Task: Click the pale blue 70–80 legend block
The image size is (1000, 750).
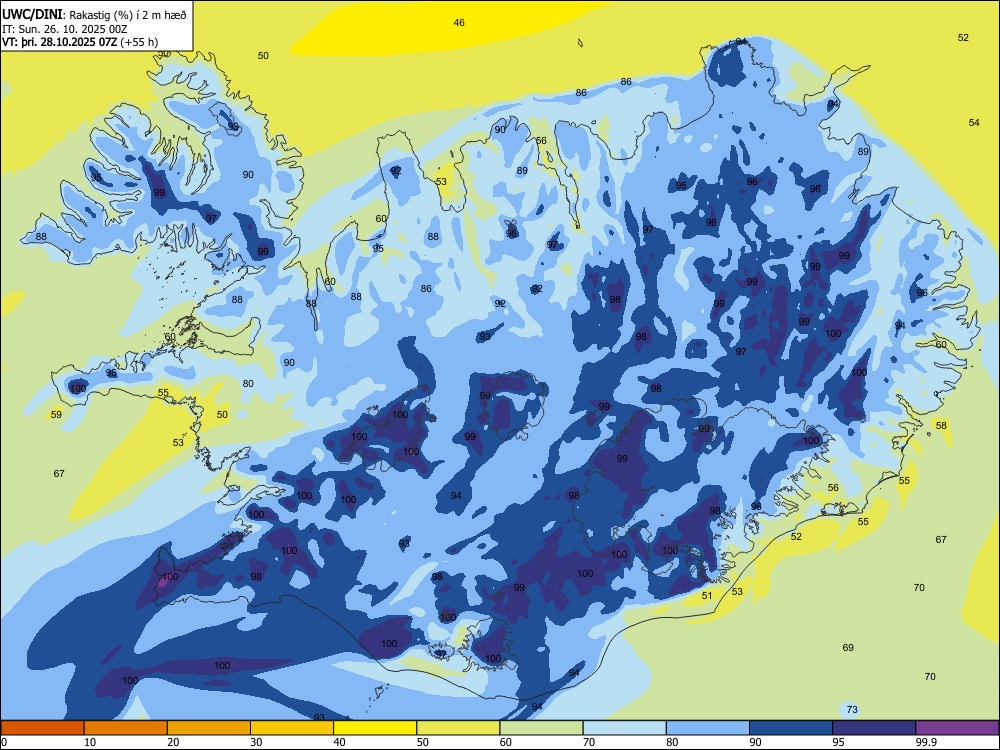Action: tap(624, 728)
